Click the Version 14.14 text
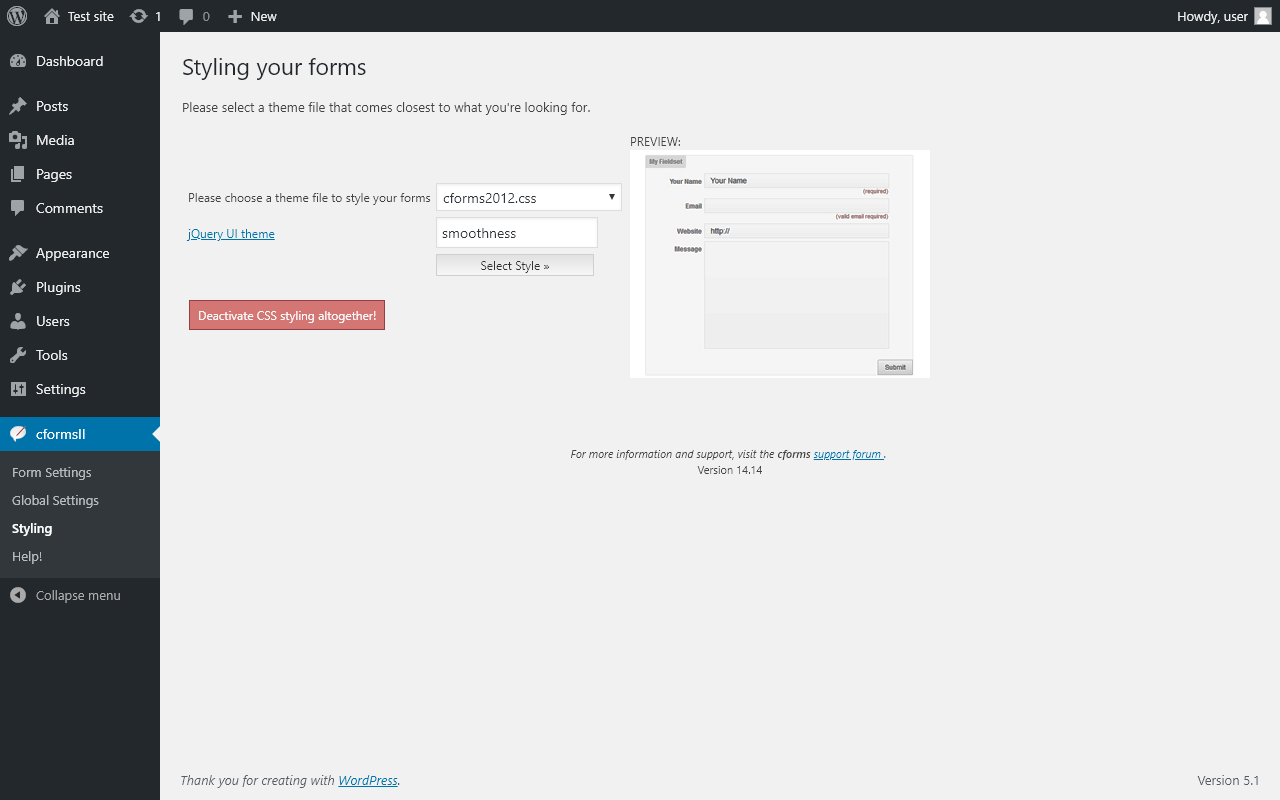The height and width of the screenshot is (800, 1280). click(x=730, y=470)
